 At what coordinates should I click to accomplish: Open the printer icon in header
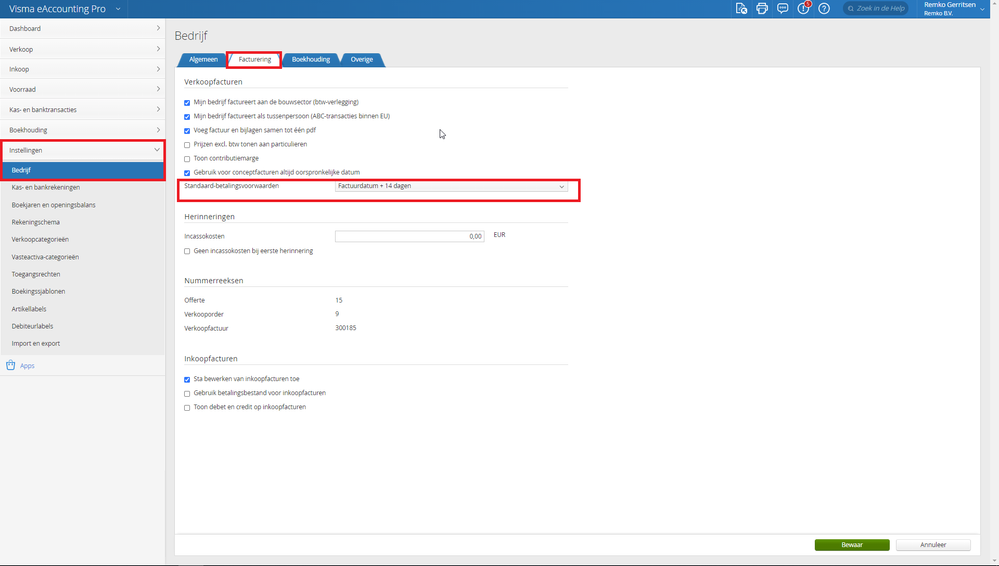[762, 8]
